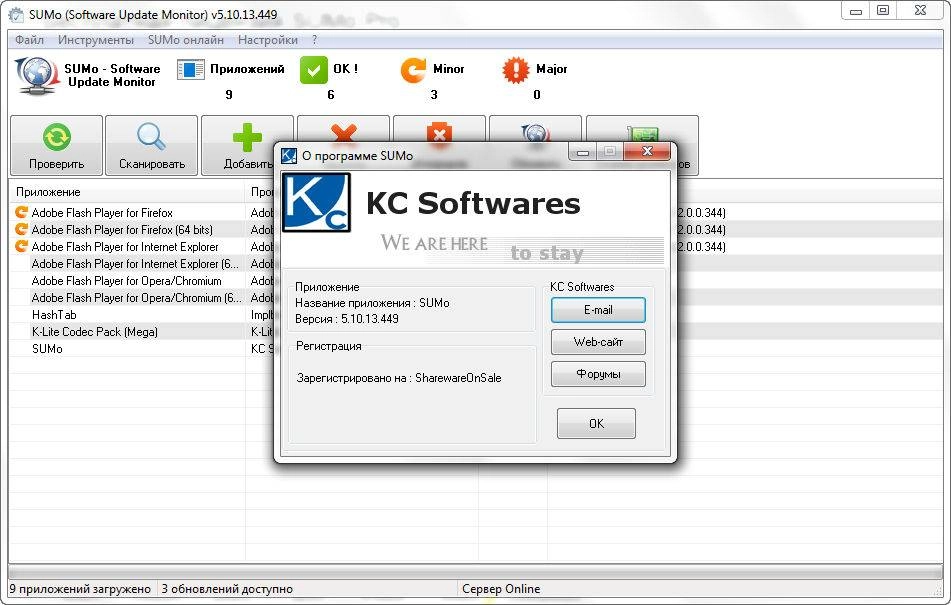Click the '3 обновлений доступно' status text

[x=227, y=589]
